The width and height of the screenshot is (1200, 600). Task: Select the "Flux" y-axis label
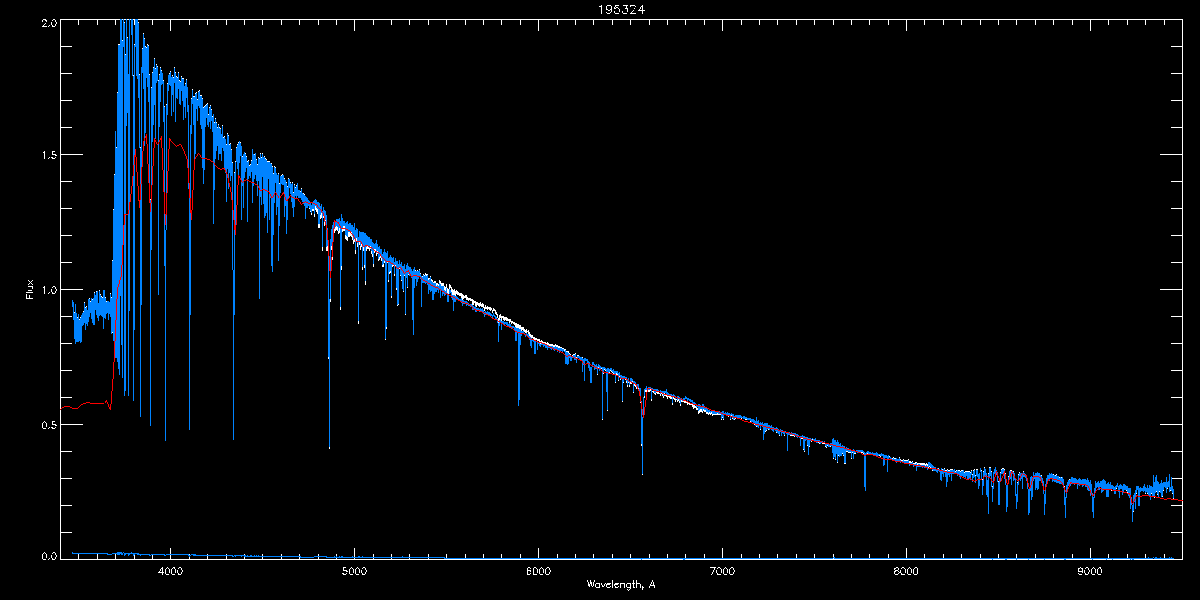pos(30,290)
